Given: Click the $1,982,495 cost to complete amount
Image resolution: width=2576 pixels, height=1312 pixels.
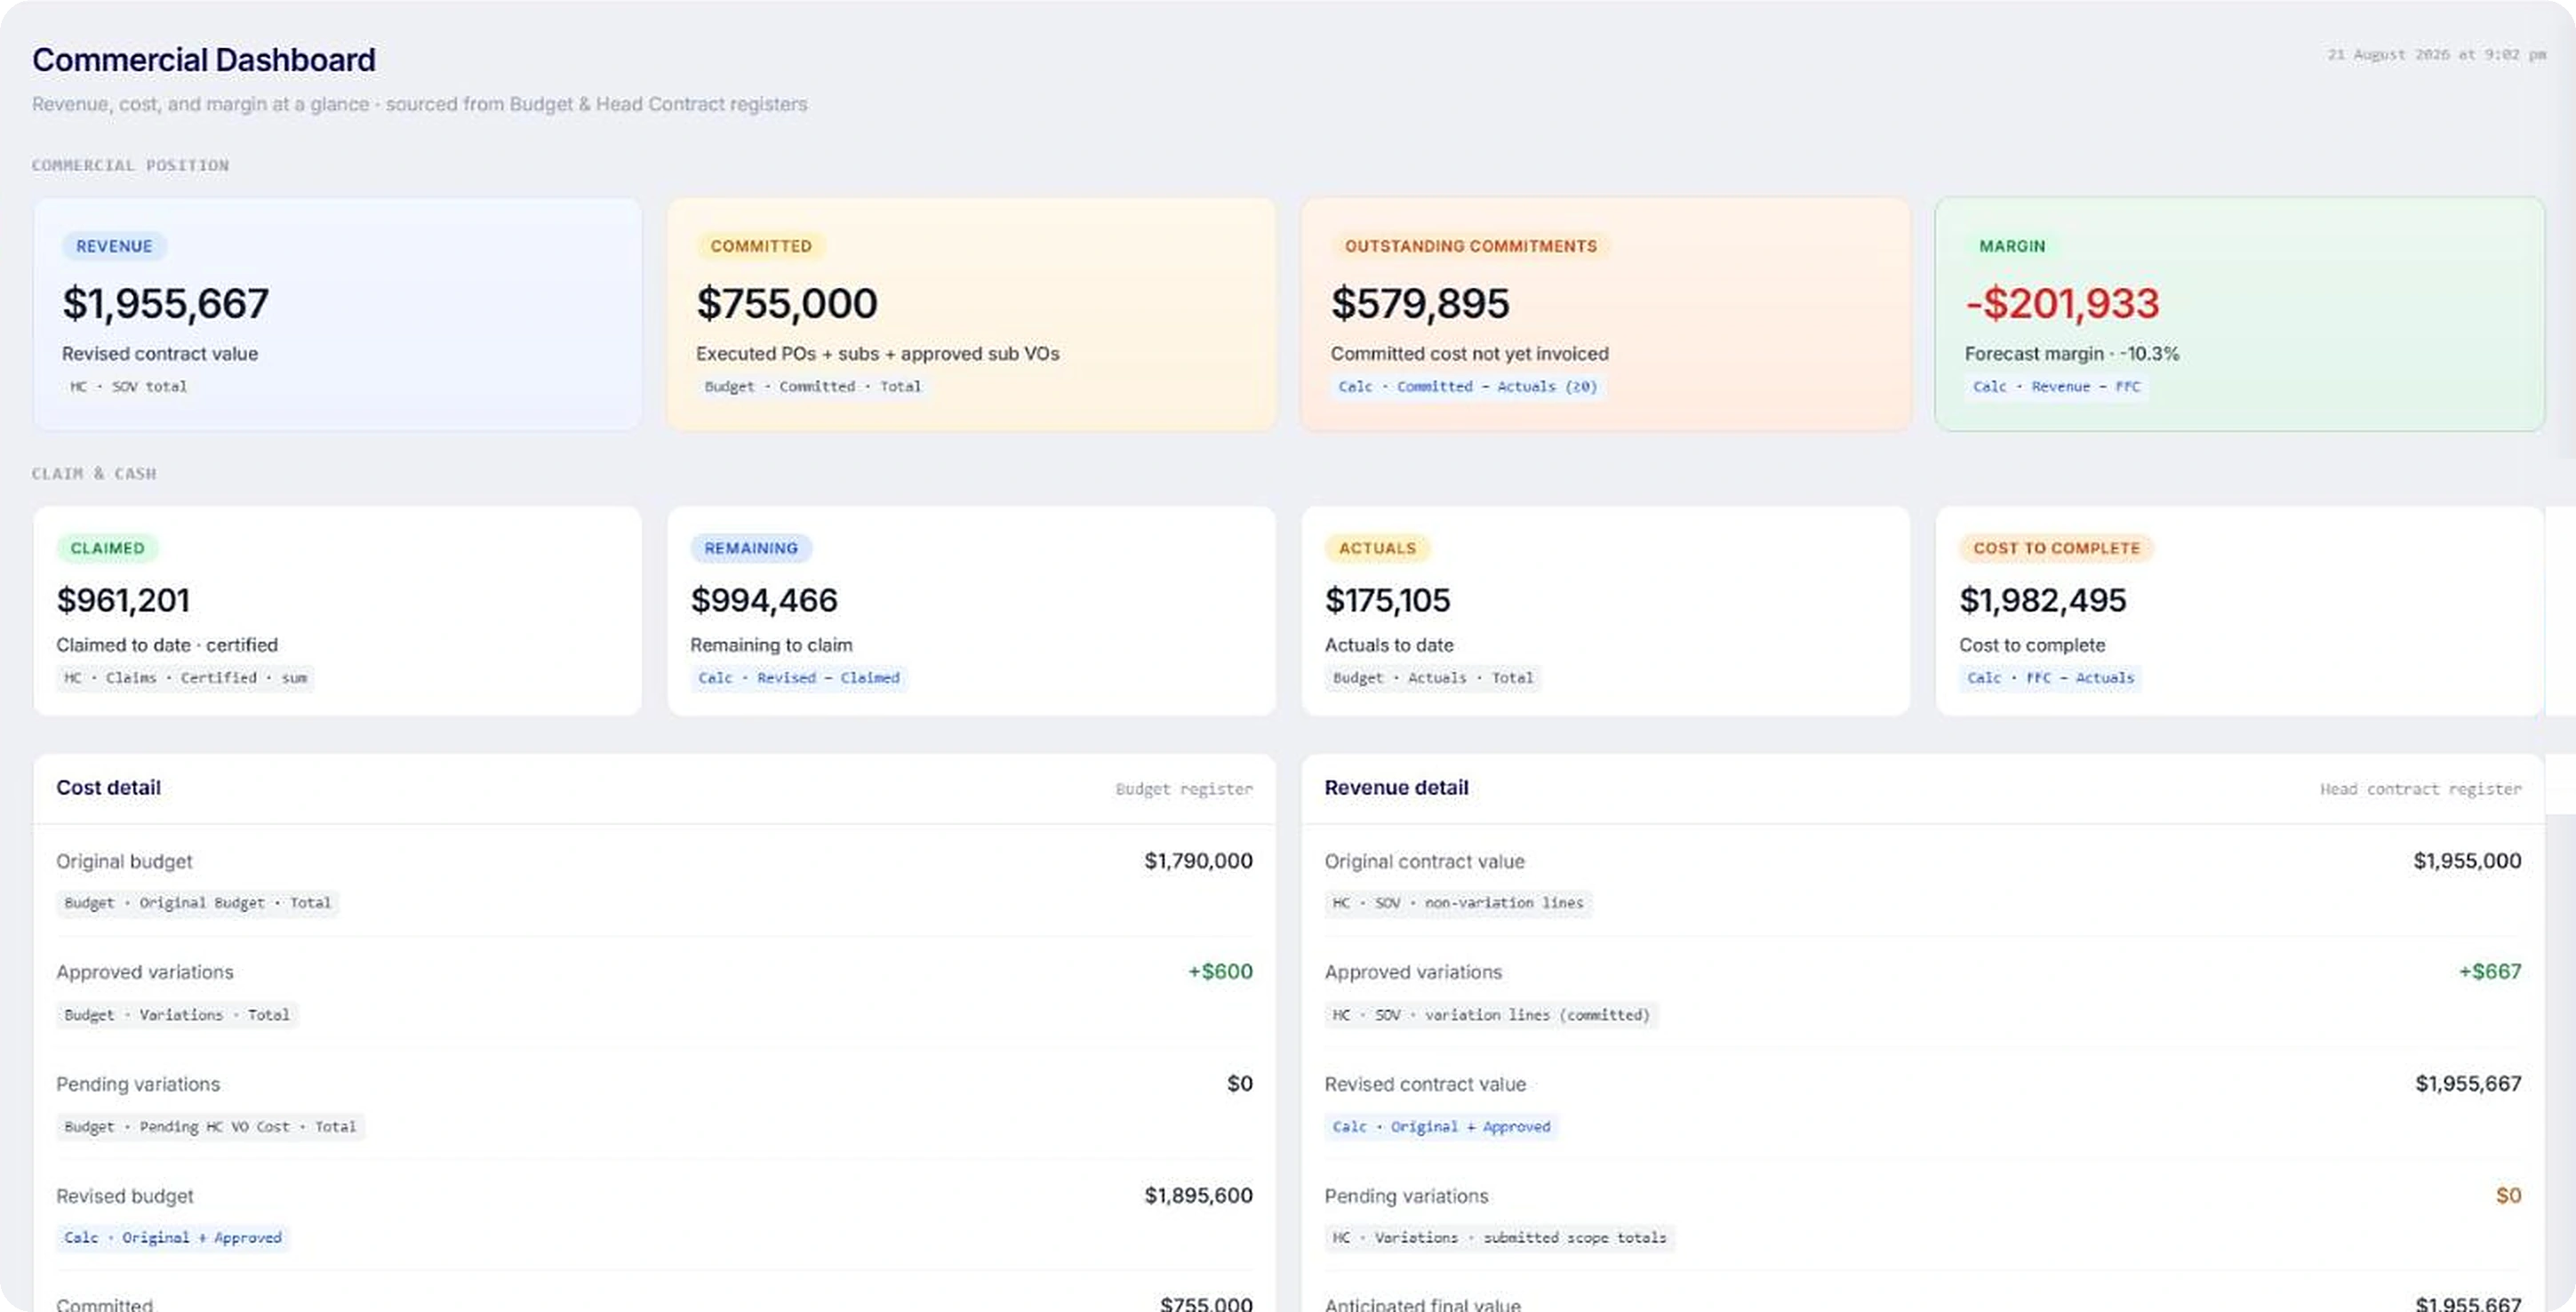Looking at the screenshot, I should (2042, 600).
